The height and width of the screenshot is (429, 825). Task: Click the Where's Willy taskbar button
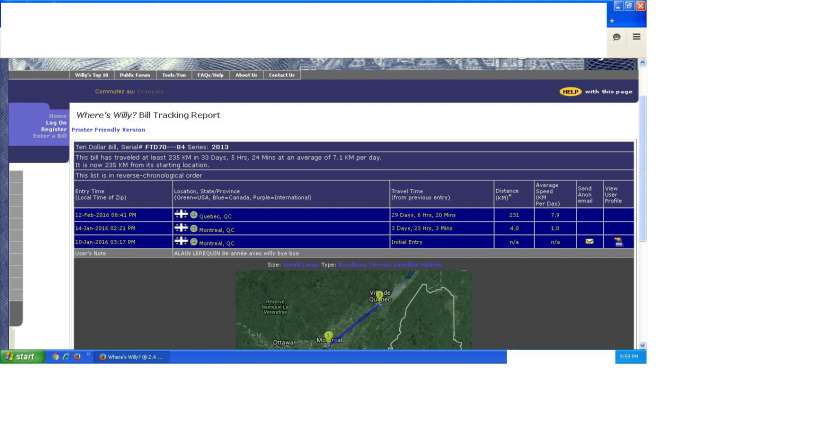(x=132, y=357)
